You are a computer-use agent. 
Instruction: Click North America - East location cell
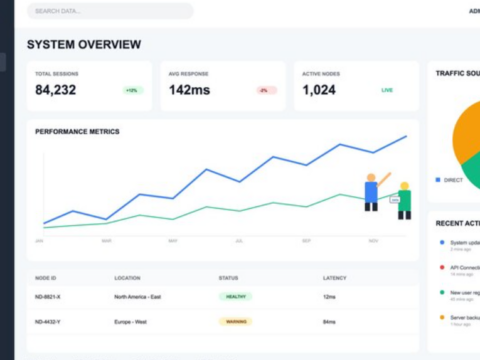click(x=138, y=297)
